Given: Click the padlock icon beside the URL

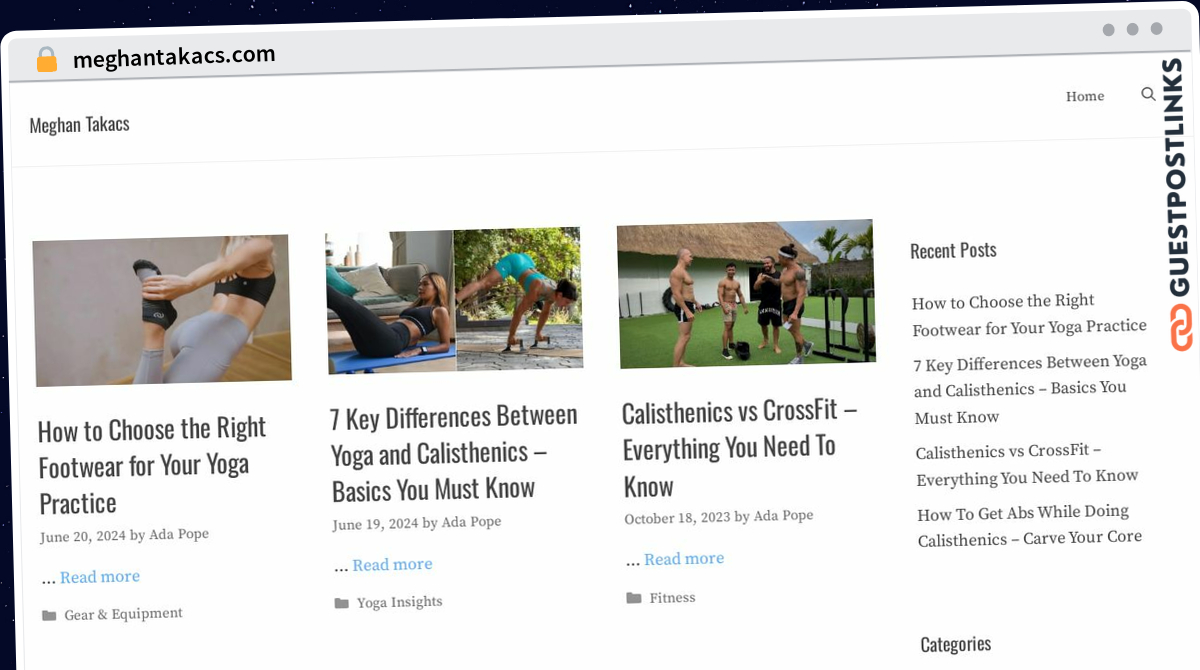Looking at the screenshot, I should [x=46, y=60].
